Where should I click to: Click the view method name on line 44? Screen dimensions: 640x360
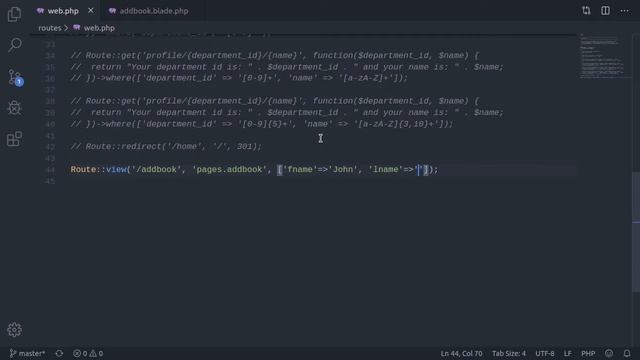[116, 170]
